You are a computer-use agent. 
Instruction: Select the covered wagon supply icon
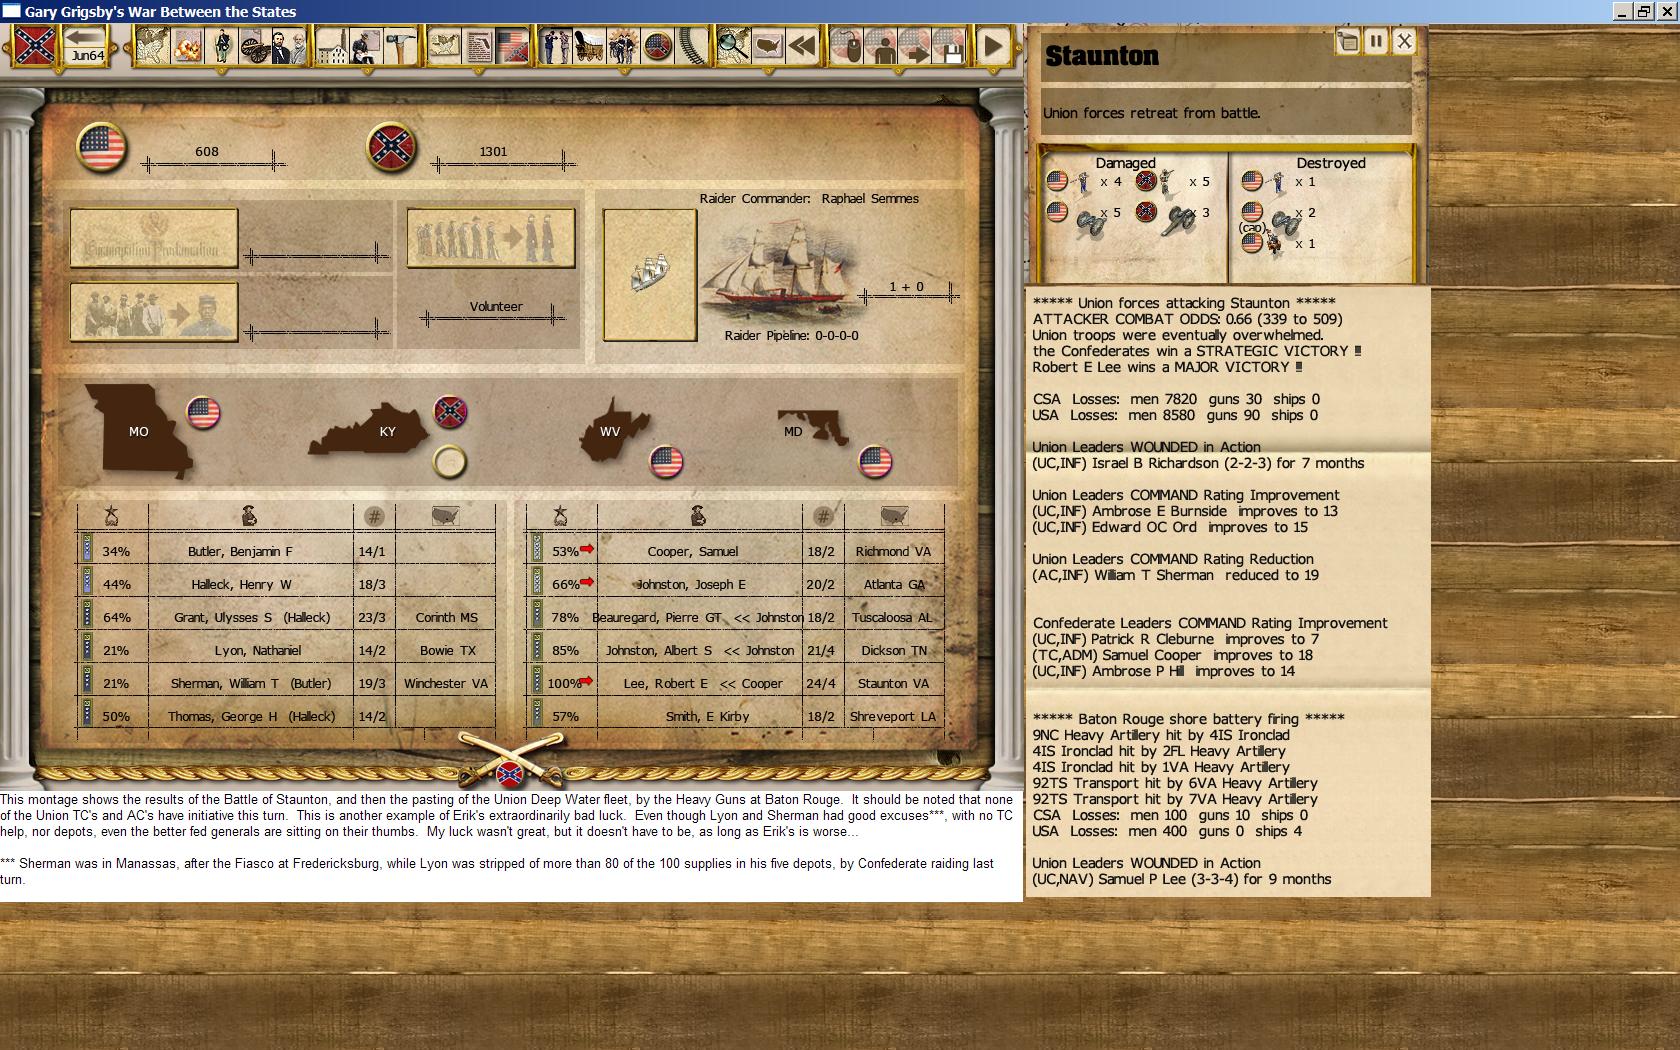(x=589, y=46)
